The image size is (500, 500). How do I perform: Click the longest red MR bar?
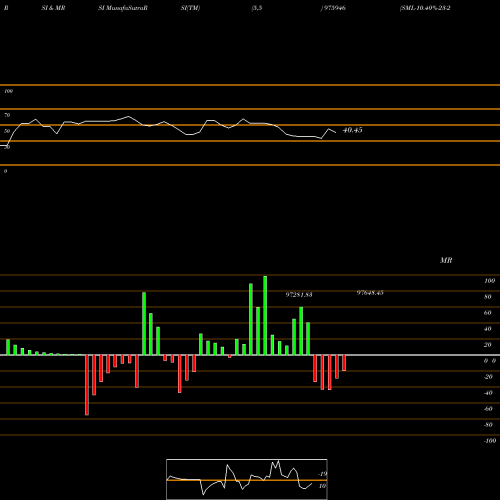point(87,385)
